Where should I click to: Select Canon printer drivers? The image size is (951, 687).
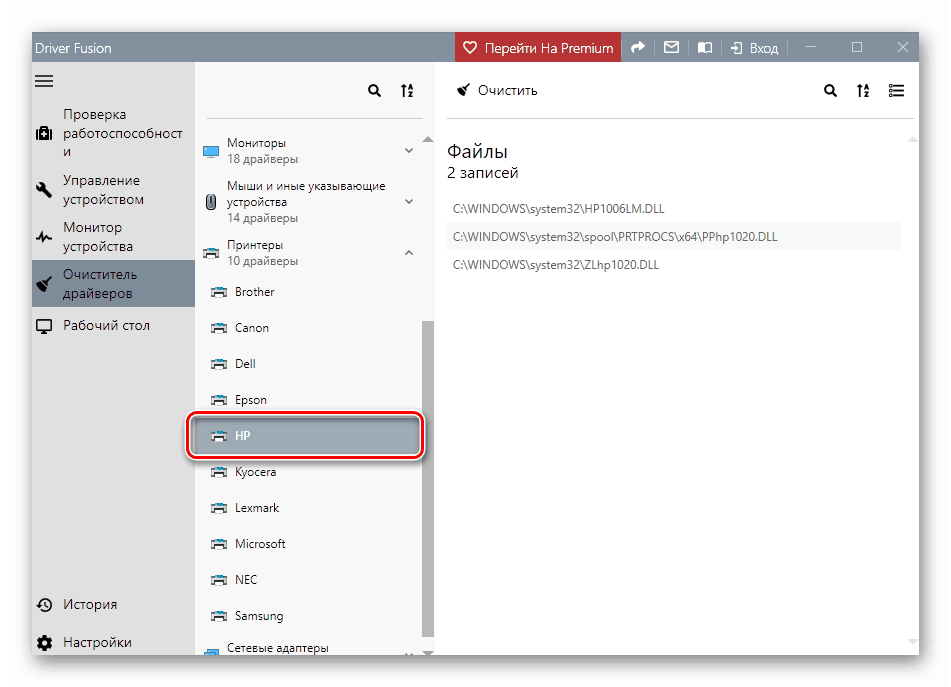[309, 328]
